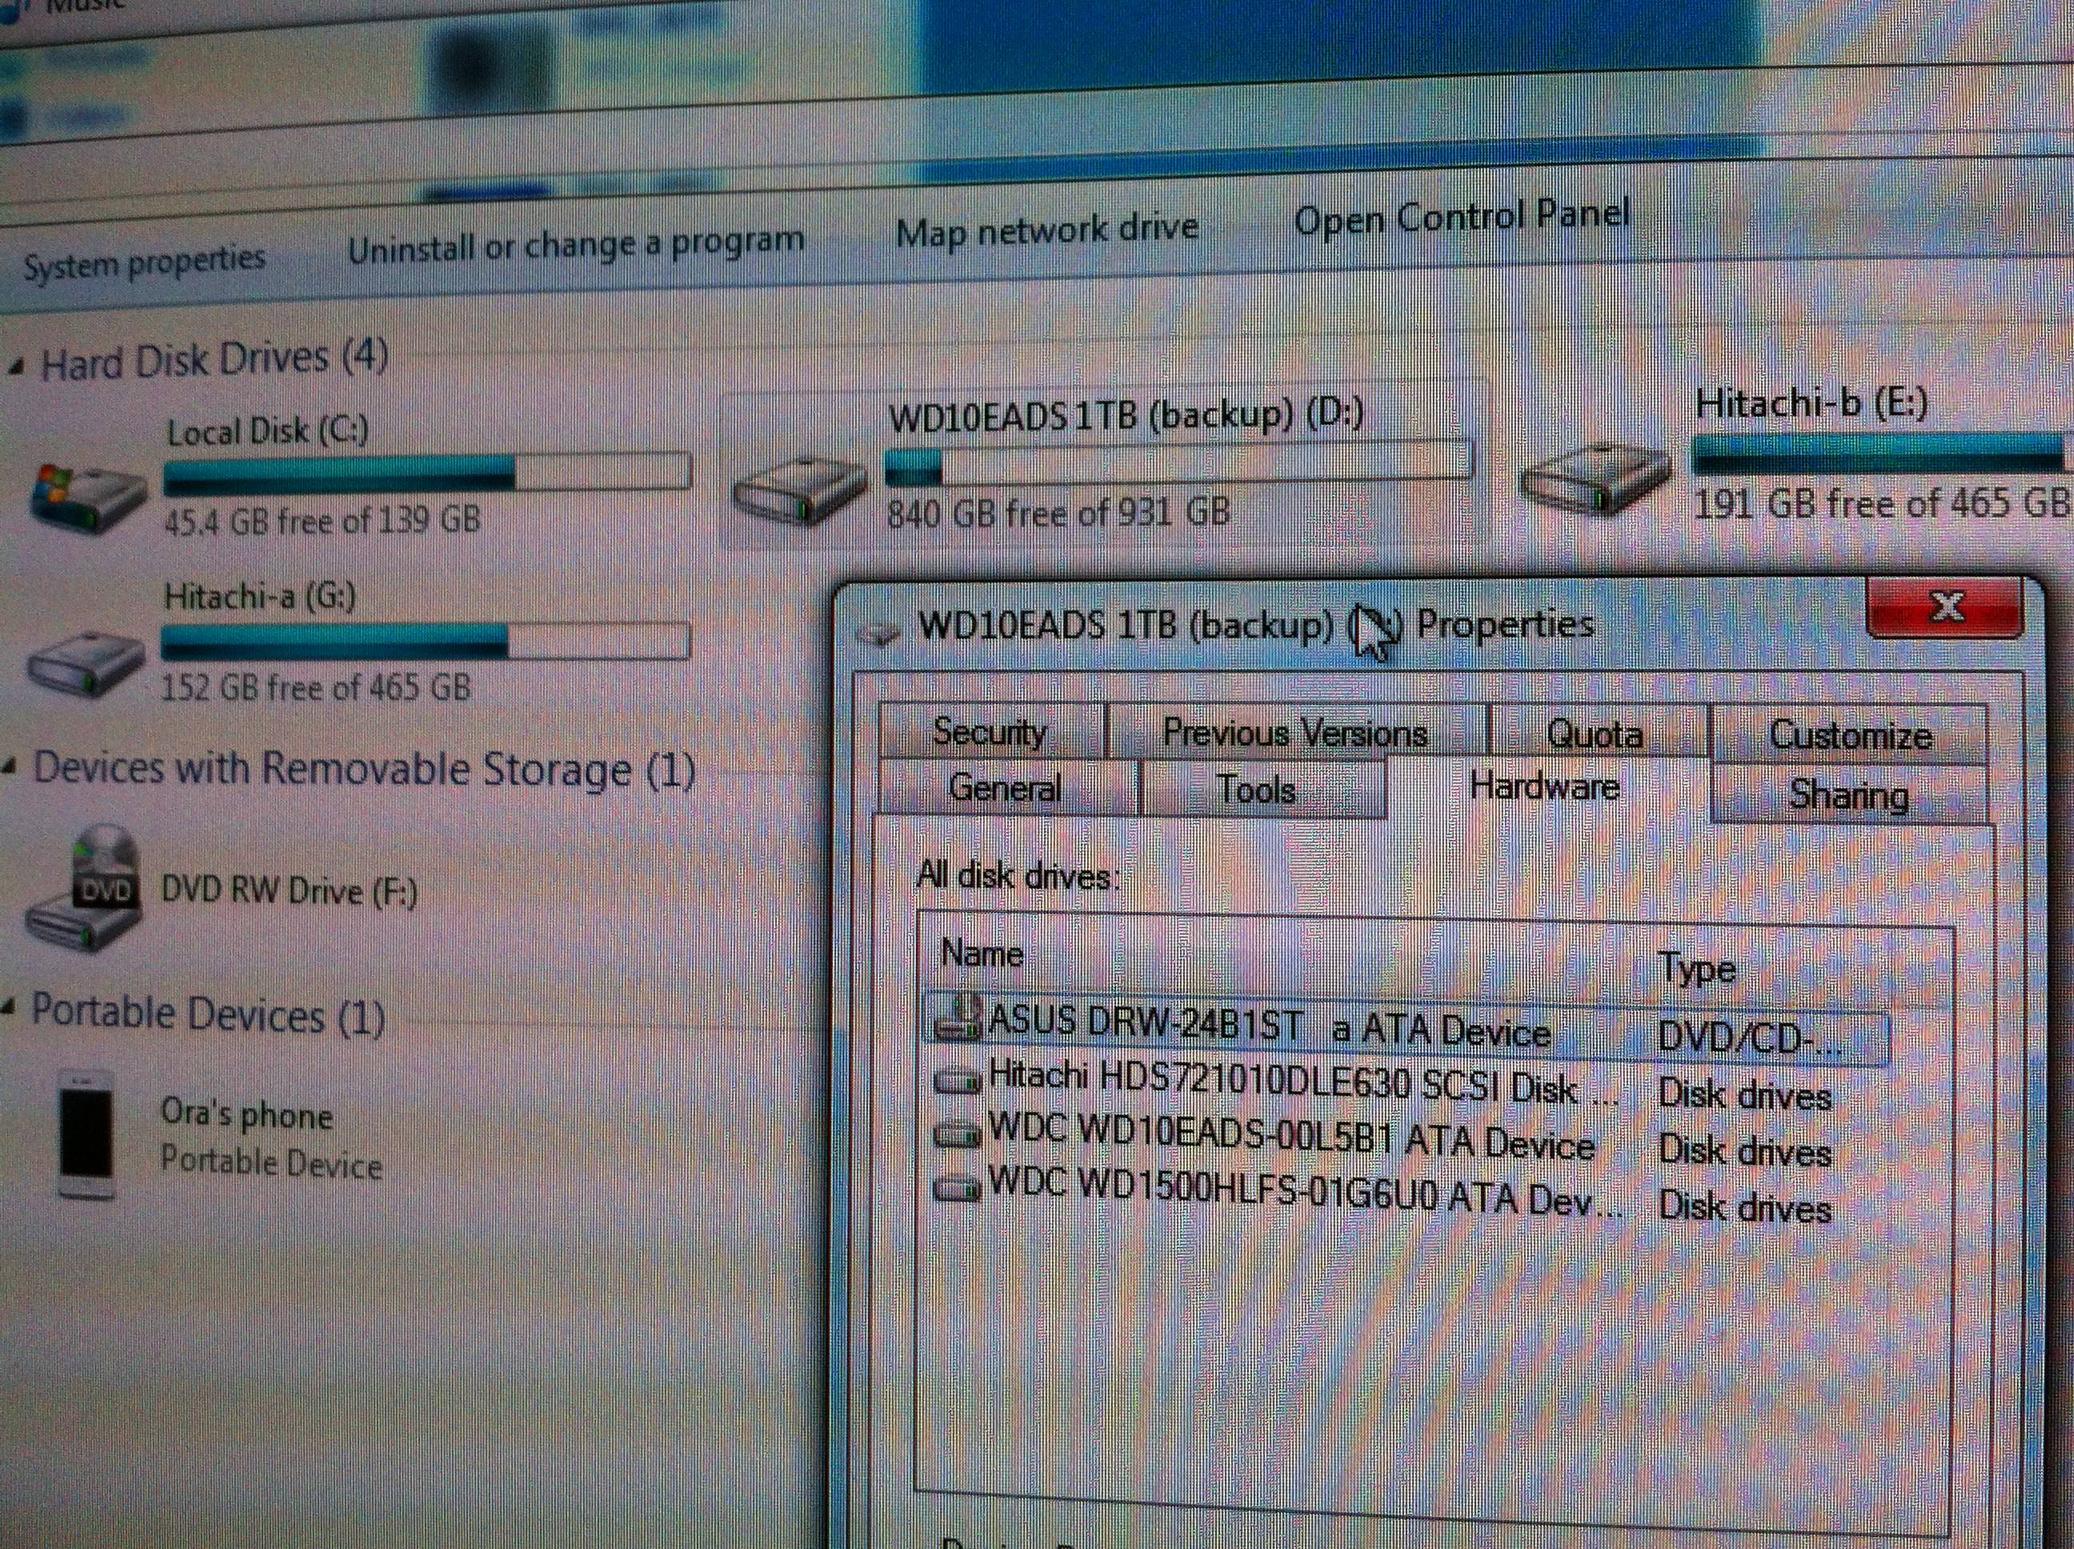The height and width of the screenshot is (1549, 2074).
Task: Select Ora's phone portable device icon
Action: pos(86,1135)
